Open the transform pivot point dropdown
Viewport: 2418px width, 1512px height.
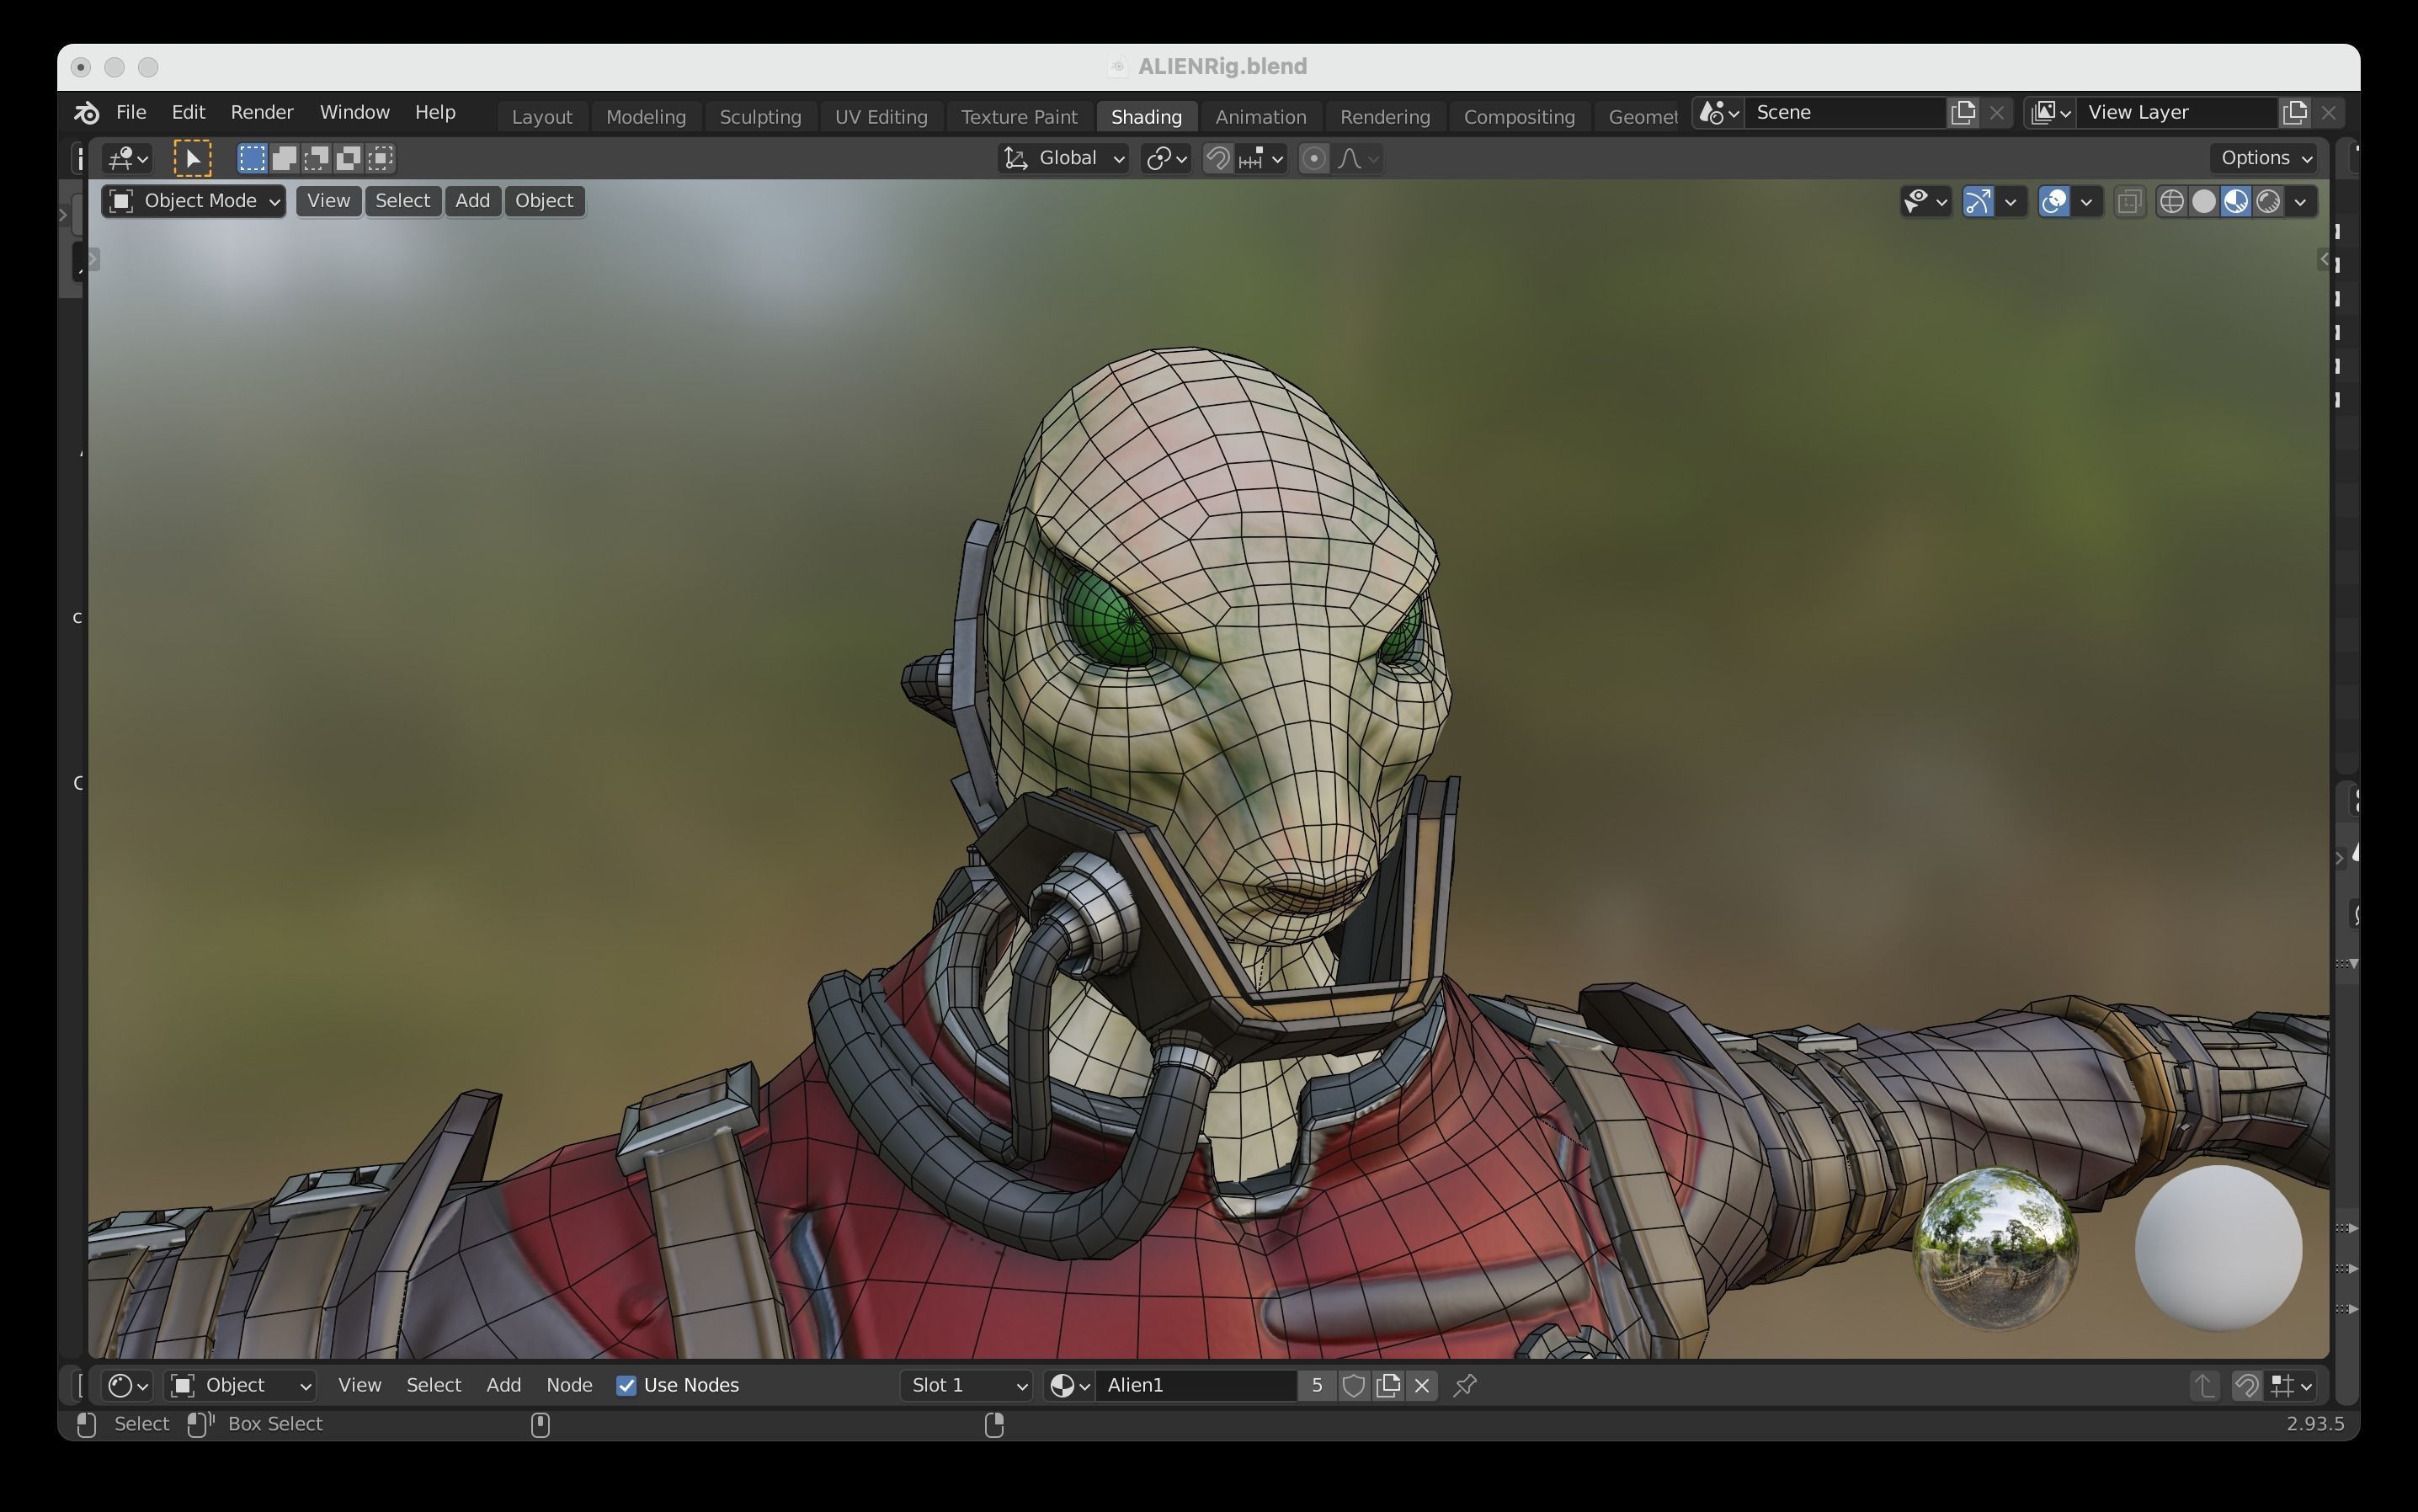[x=1166, y=158]
